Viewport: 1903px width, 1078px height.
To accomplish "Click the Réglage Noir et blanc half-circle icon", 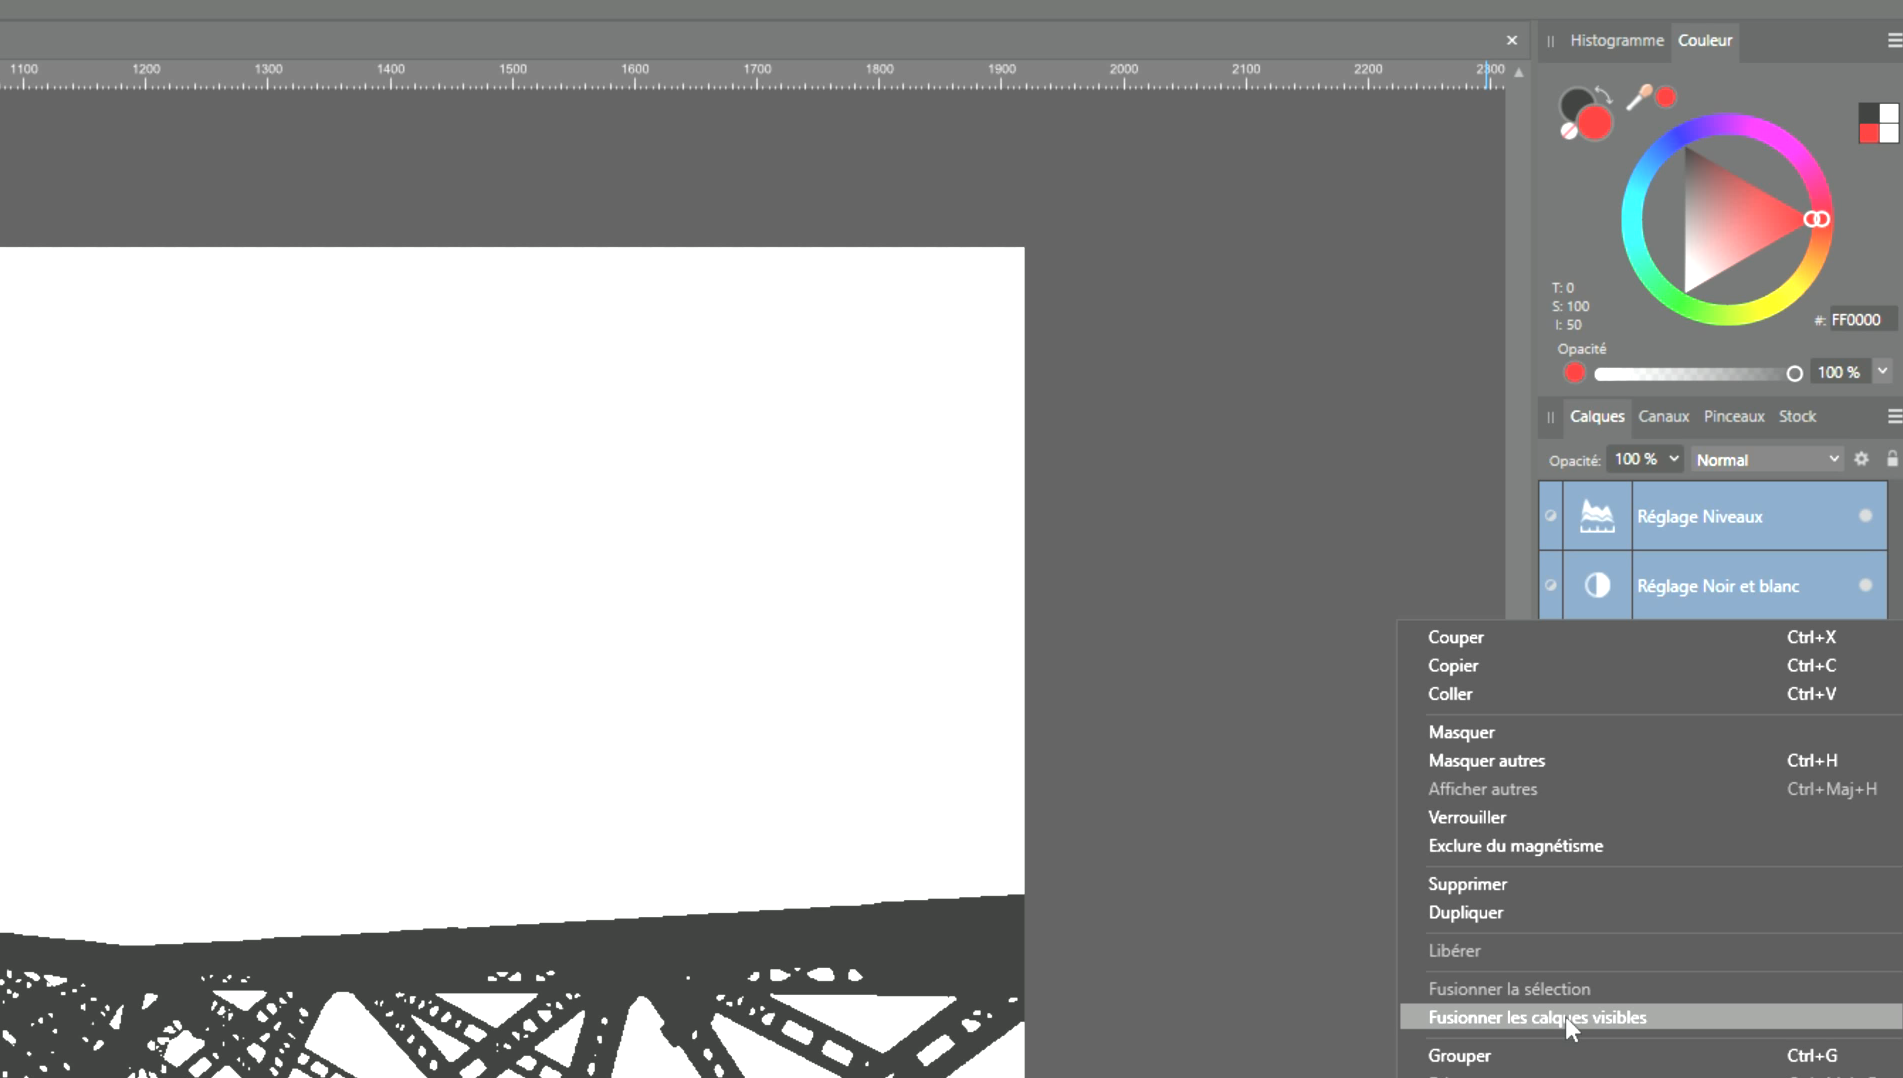I will [x=1597, y=586].
